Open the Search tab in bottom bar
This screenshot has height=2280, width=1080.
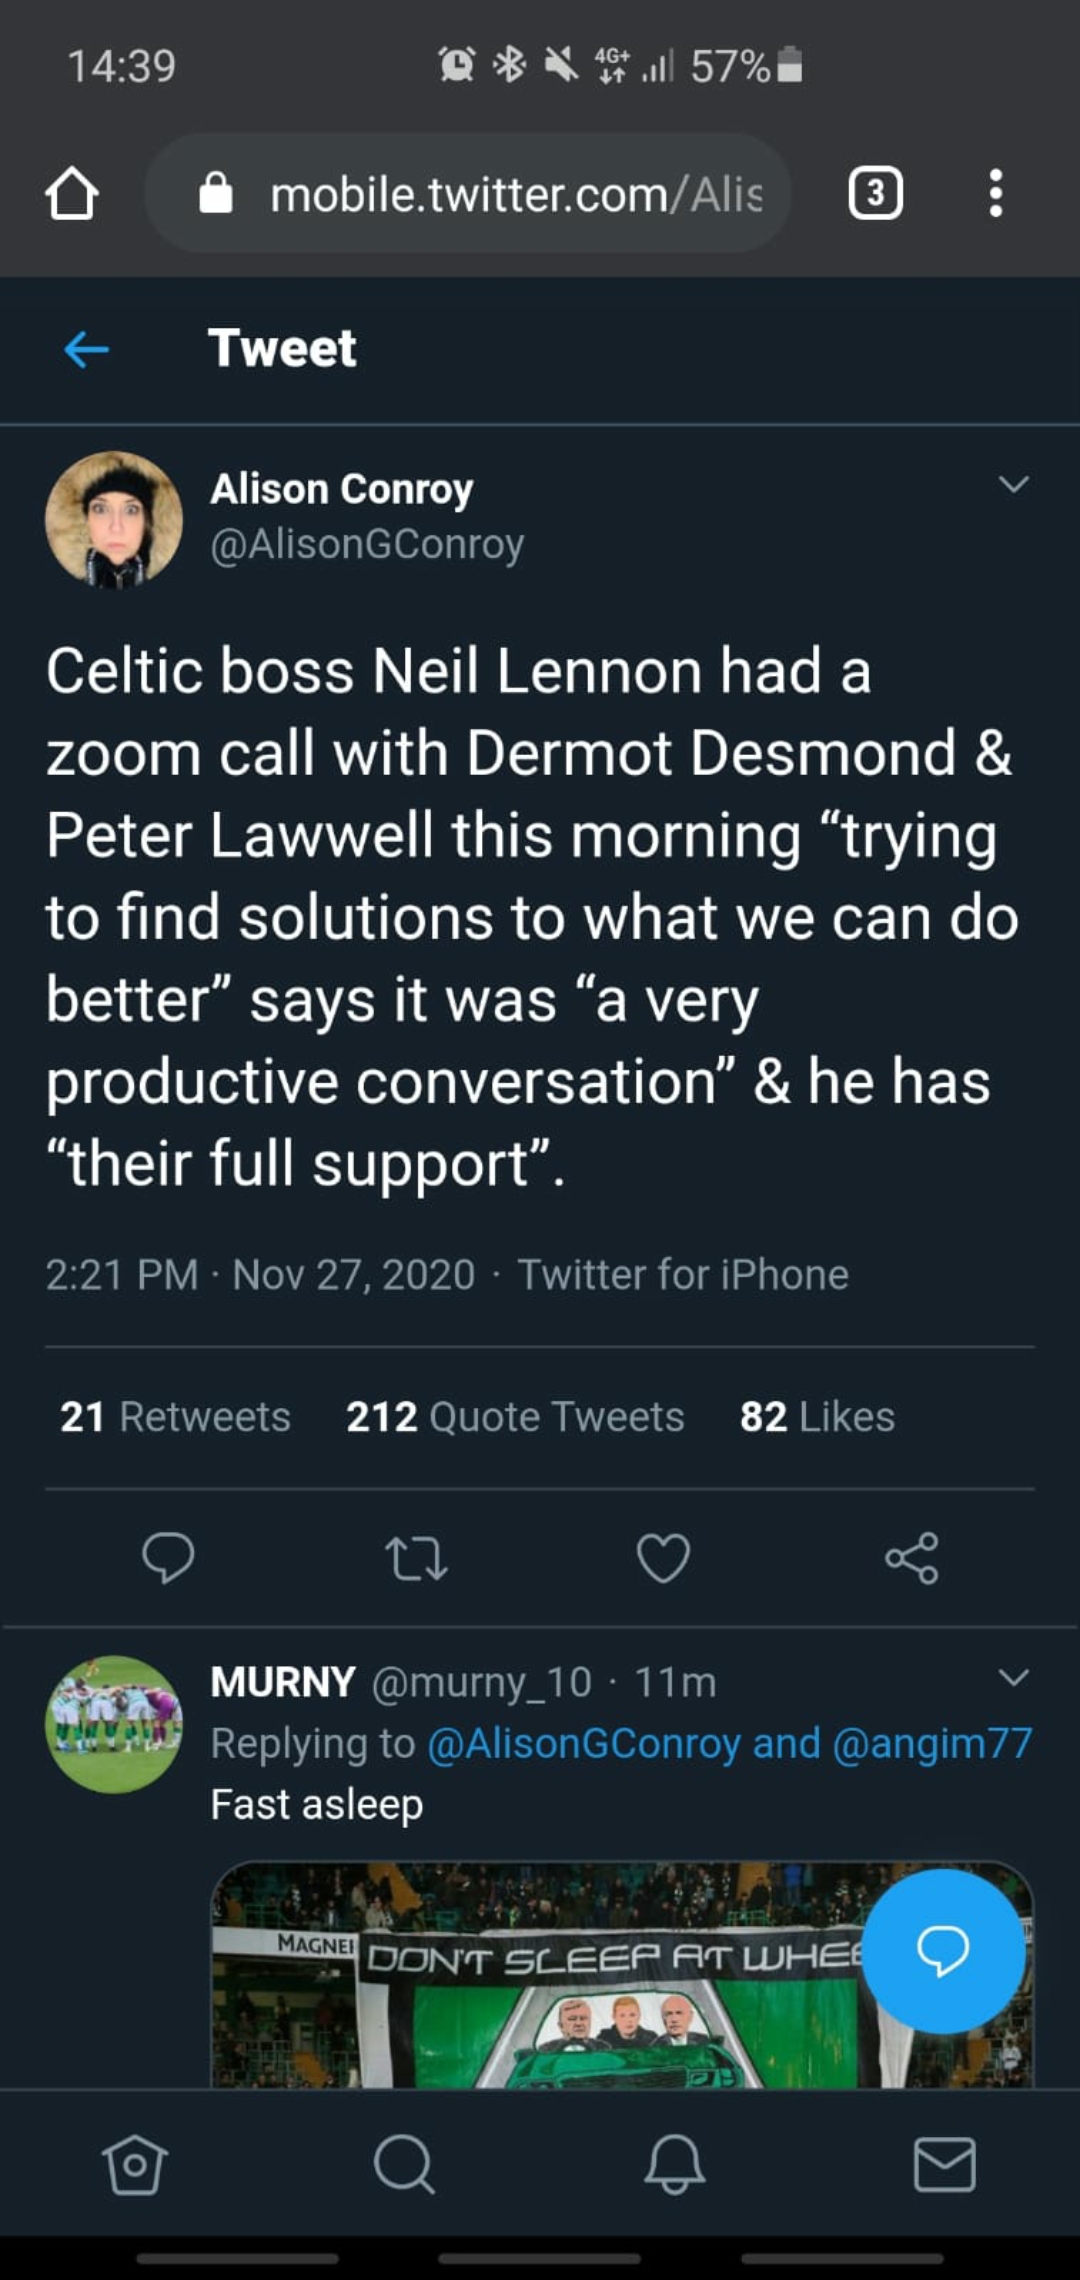[404, 2165]
